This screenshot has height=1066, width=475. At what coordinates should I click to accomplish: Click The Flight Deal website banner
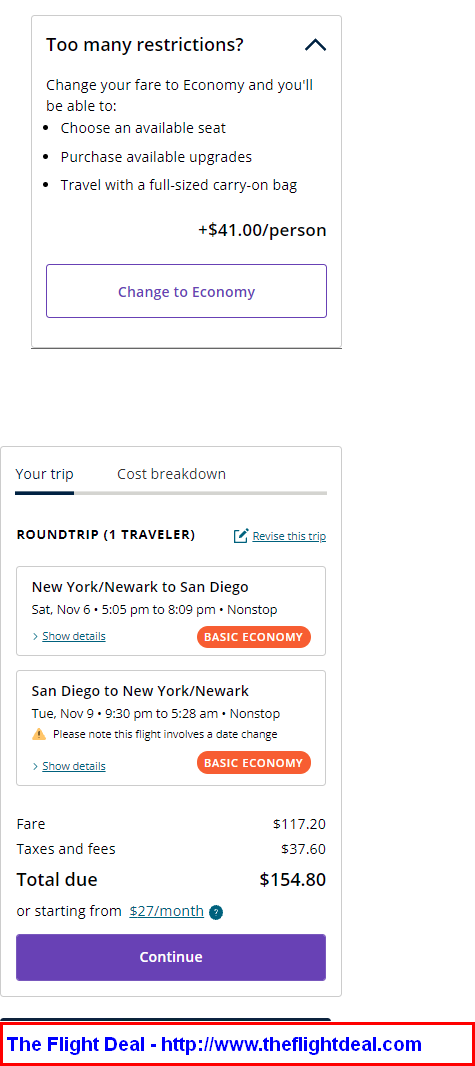(237, 1044)
